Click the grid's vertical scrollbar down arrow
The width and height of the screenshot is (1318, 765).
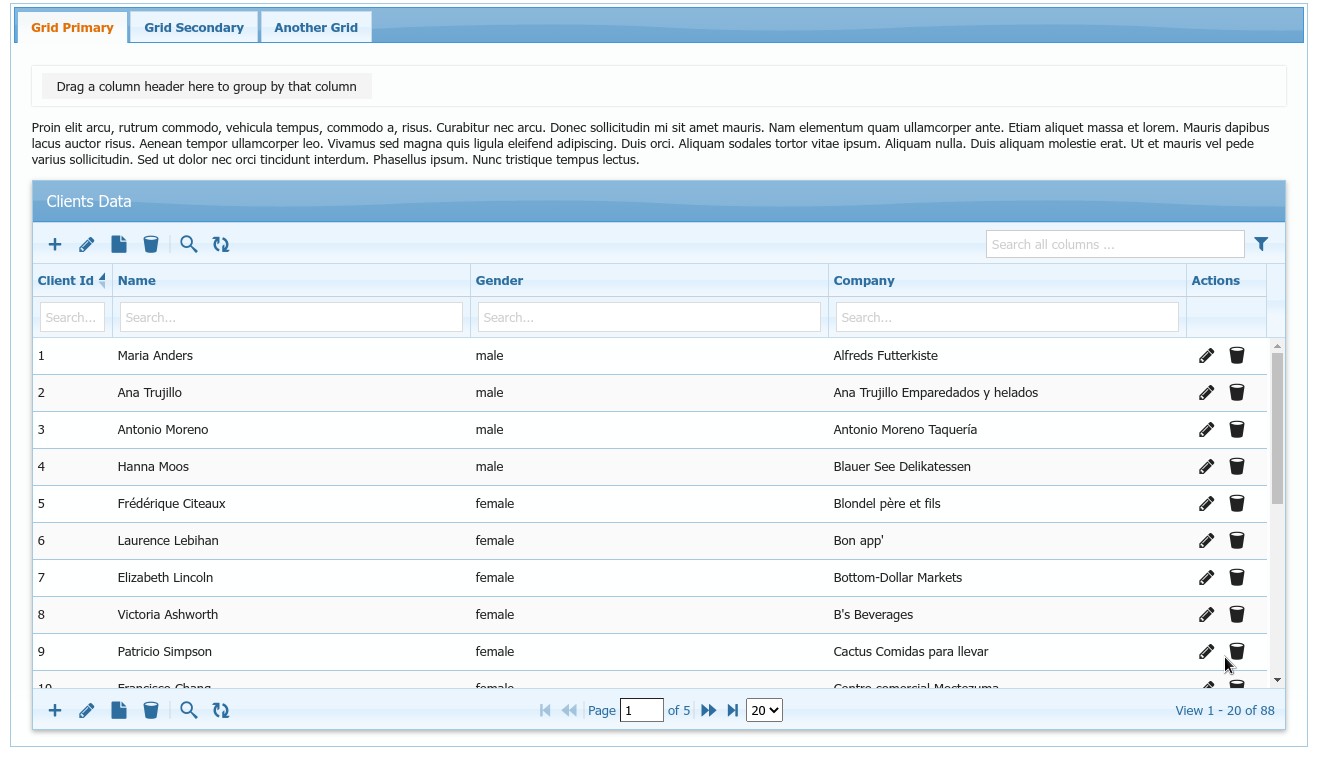1277,680
